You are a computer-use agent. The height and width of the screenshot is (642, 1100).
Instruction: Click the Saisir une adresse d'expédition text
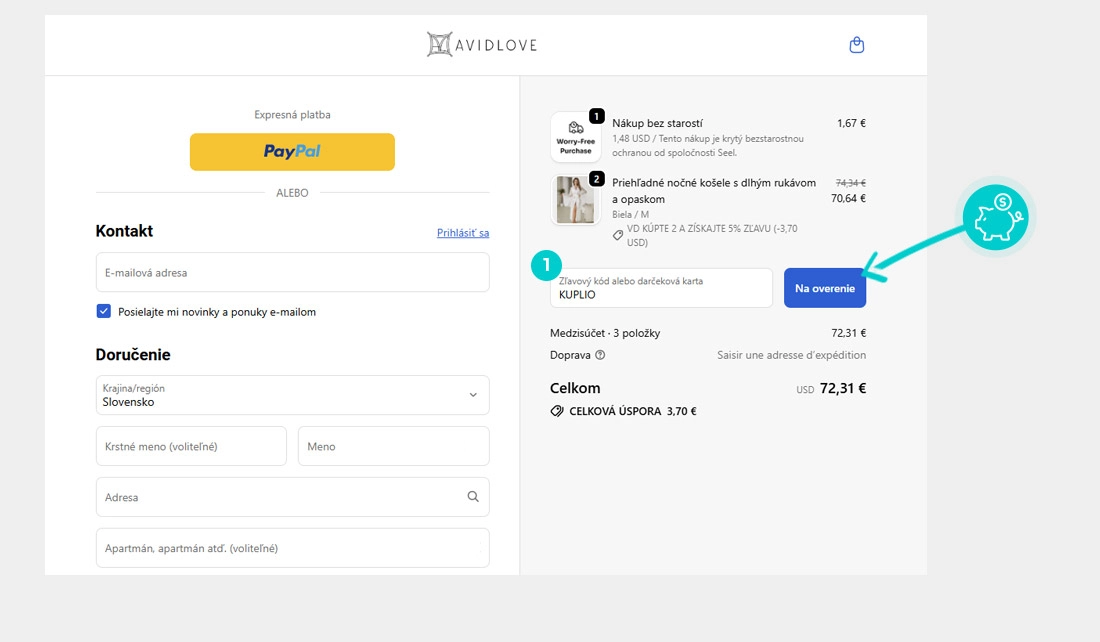(x=791, y=355)
